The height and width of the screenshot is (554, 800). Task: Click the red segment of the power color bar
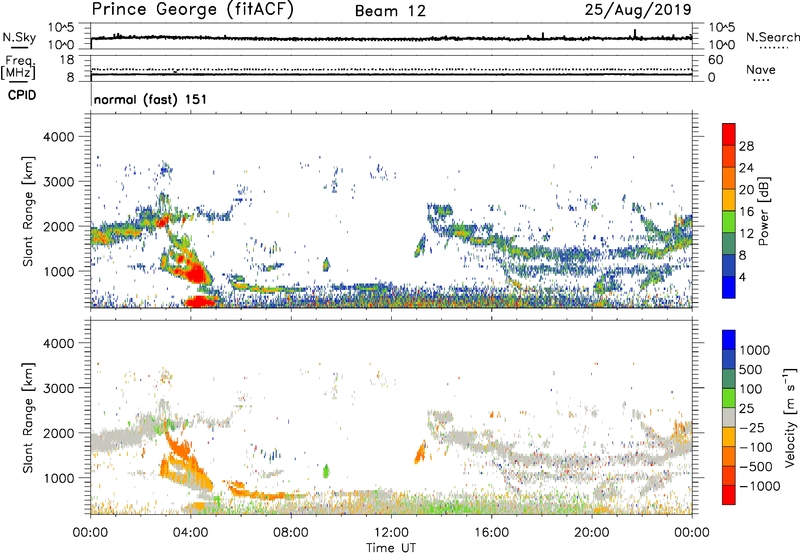coord(729,134)
